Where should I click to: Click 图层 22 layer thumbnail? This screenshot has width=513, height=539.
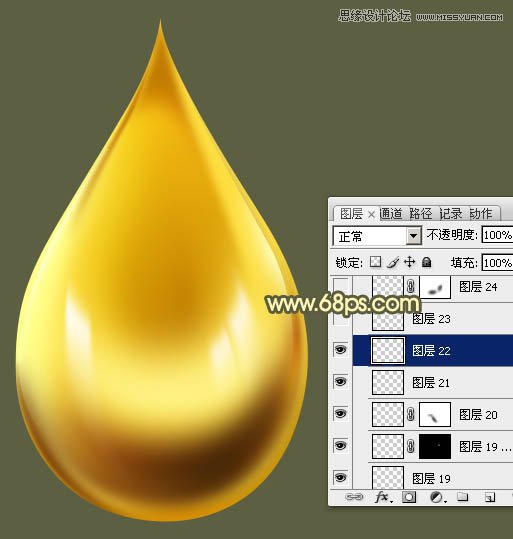pyautogui.click(x=388, y=350)
